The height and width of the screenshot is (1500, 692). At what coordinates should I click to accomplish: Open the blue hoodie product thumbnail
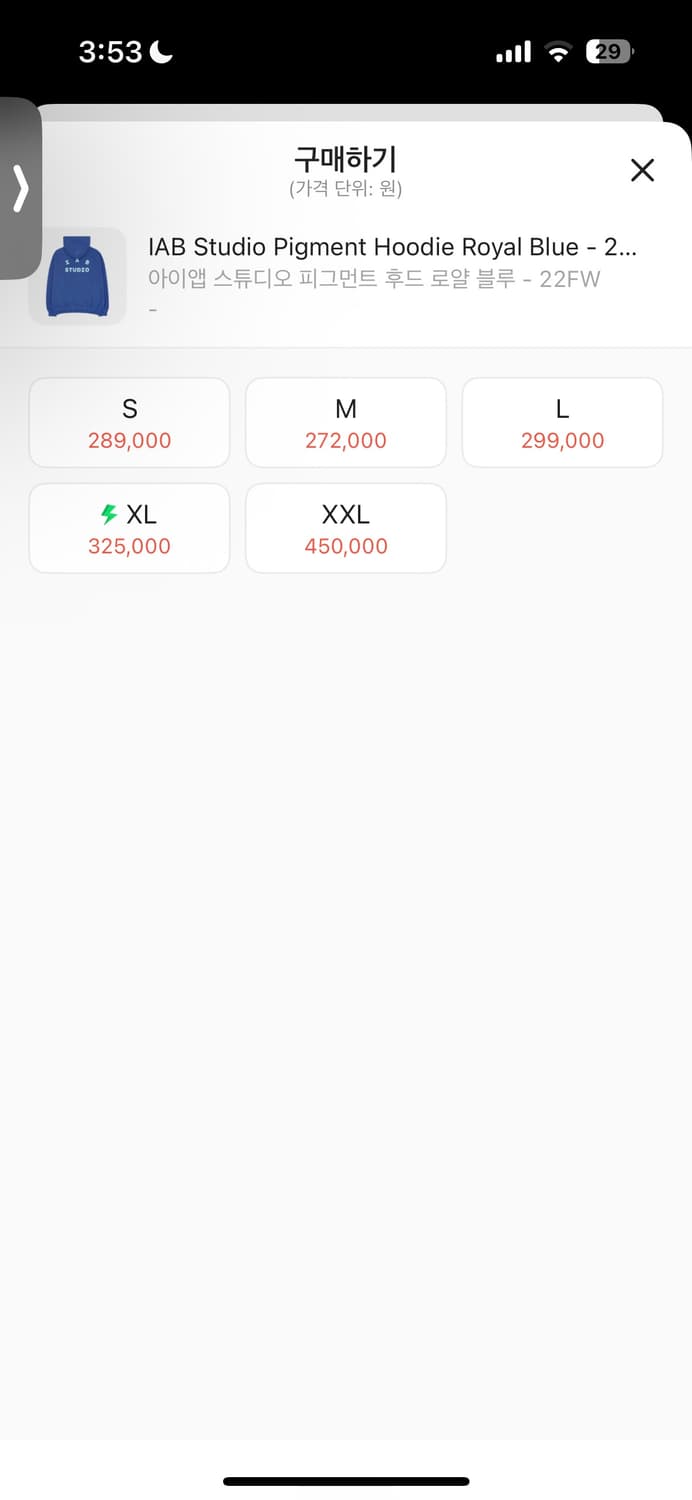pos(77,276)
